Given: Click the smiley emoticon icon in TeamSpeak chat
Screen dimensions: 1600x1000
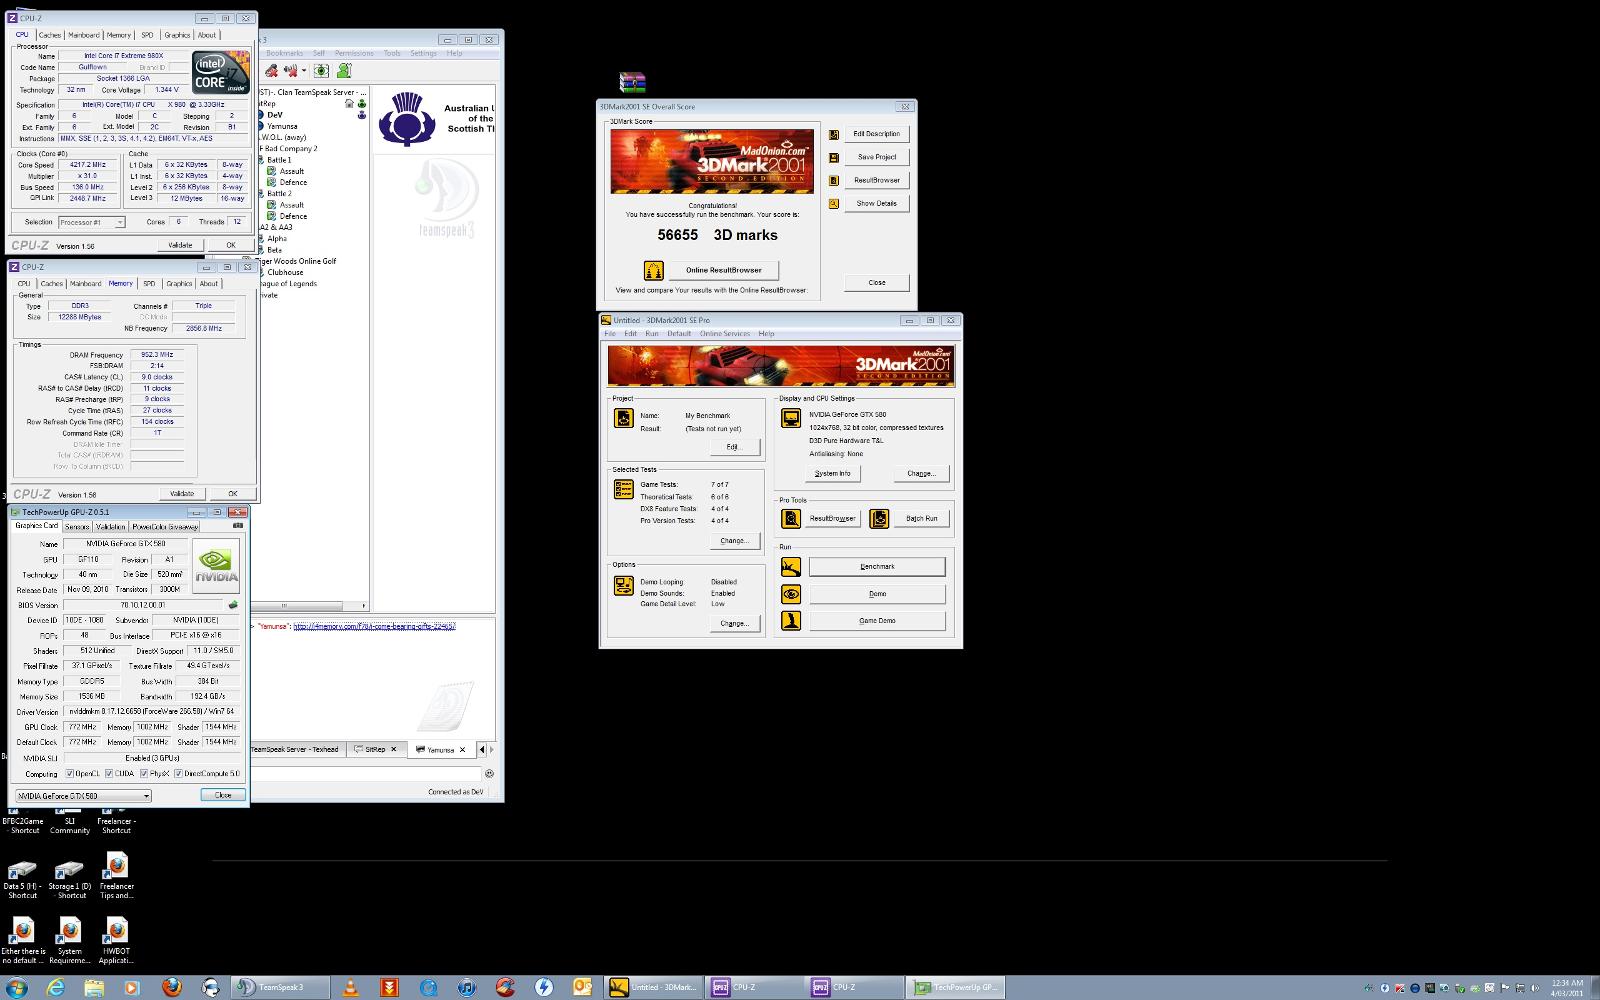Looking at the screenshot, I should (x=489, y=773).
